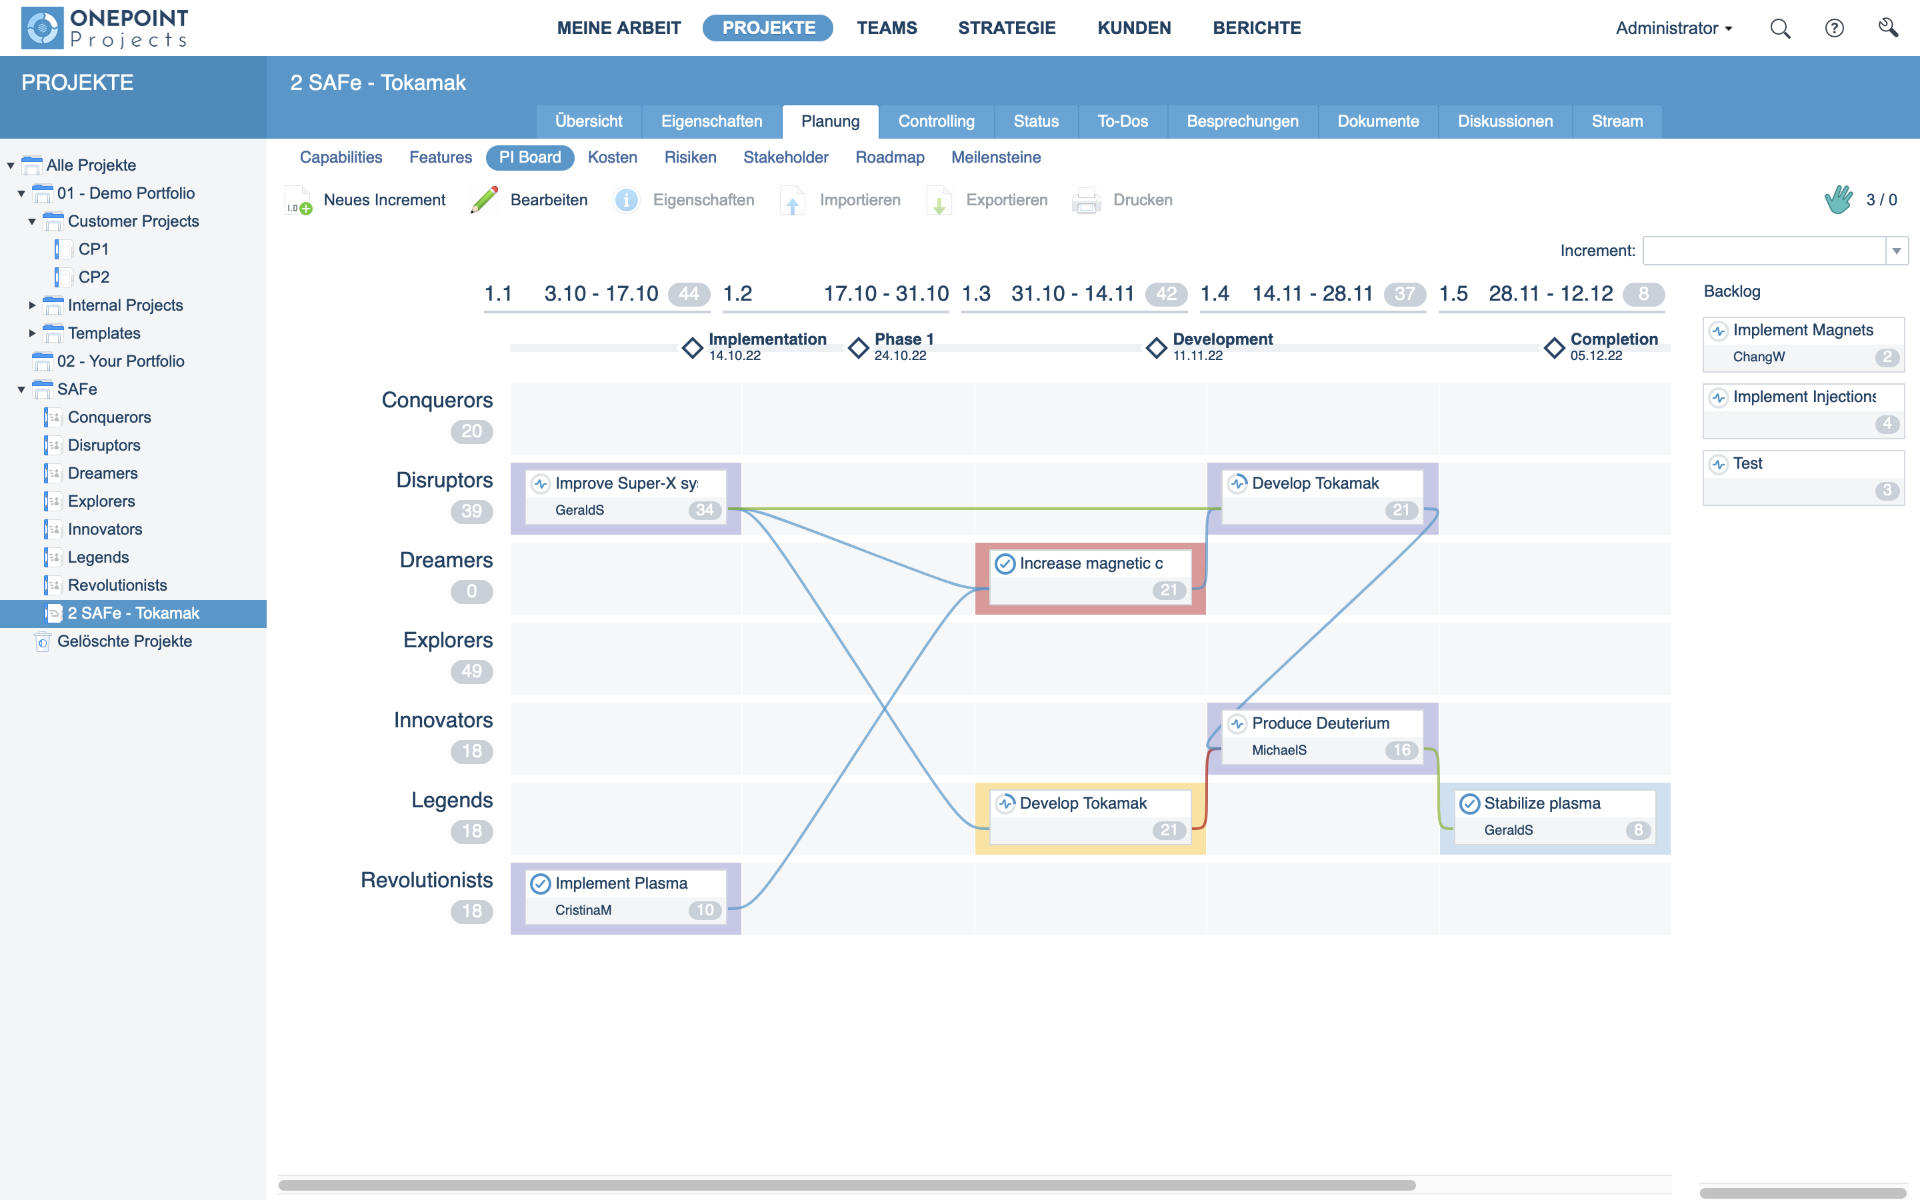
Task: Open the Increment selection dropdown
Action: [1897, 250]
